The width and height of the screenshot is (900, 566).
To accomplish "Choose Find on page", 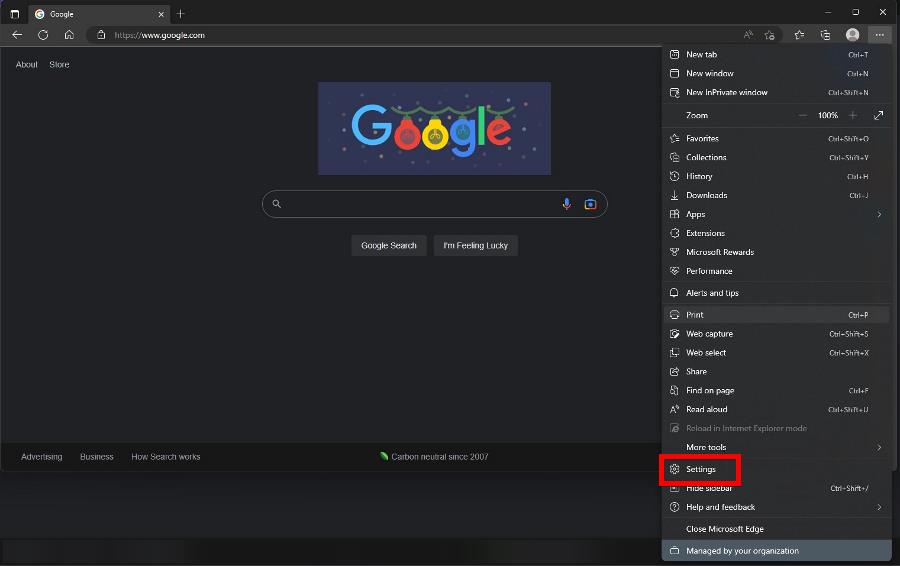I will tap(777, 390).
